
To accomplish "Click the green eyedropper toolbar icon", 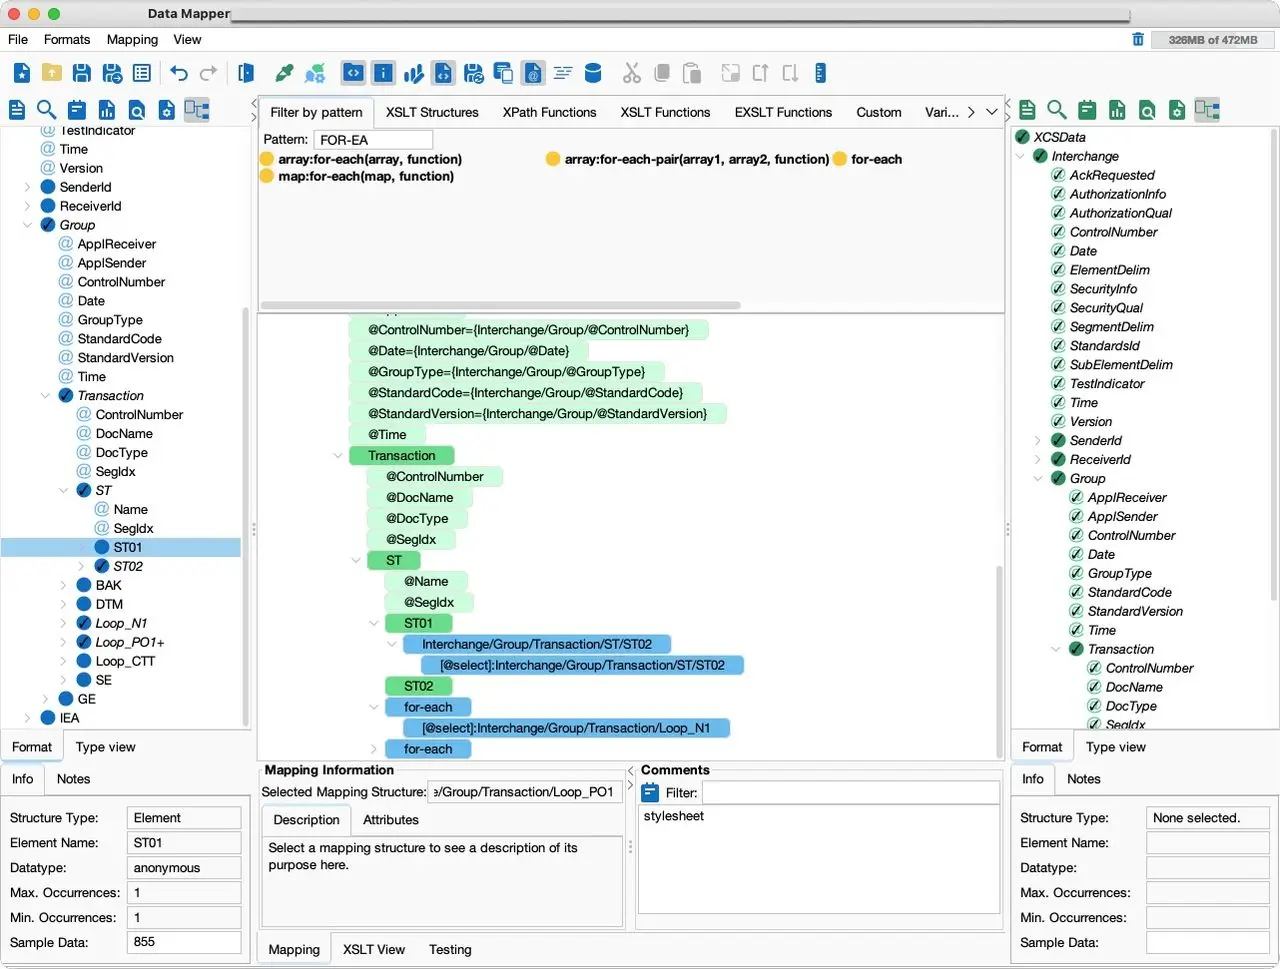I will pyautogui.click(x=285, y=73).
